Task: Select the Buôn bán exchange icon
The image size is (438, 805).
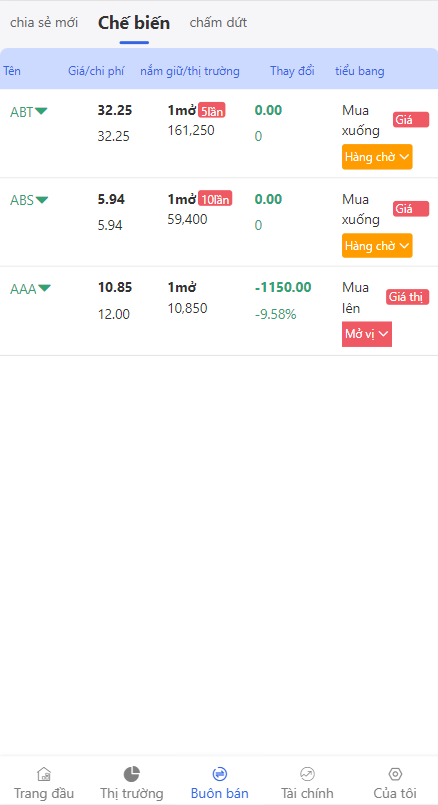Action: [x=219, y=774]
